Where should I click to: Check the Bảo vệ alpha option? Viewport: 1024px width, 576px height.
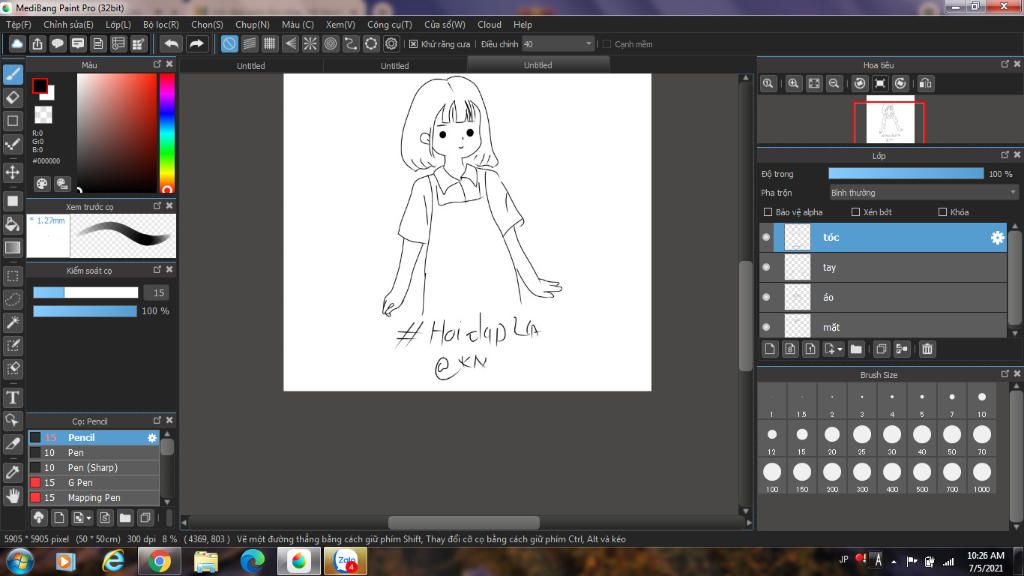tap(768, 212)
